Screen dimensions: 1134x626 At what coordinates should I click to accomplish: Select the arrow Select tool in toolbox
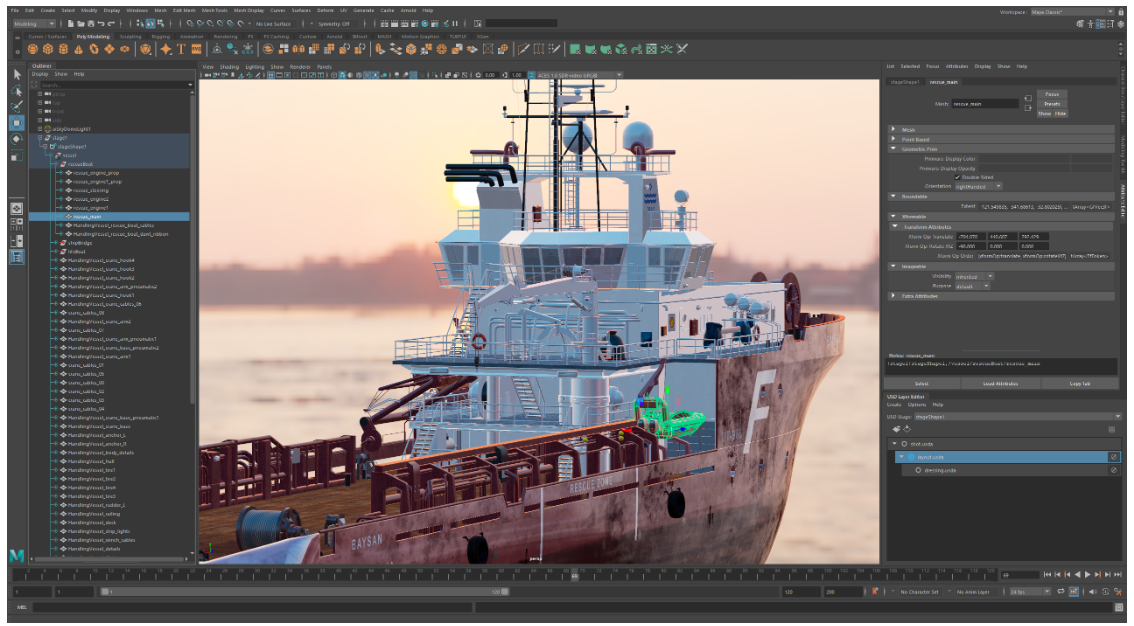(16, 74)
